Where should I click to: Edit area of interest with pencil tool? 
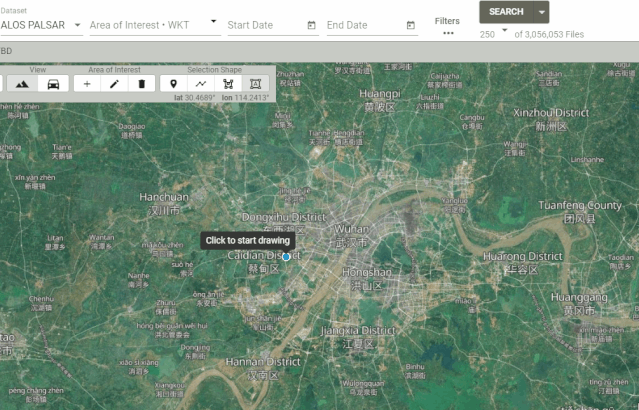pos(115,84)
